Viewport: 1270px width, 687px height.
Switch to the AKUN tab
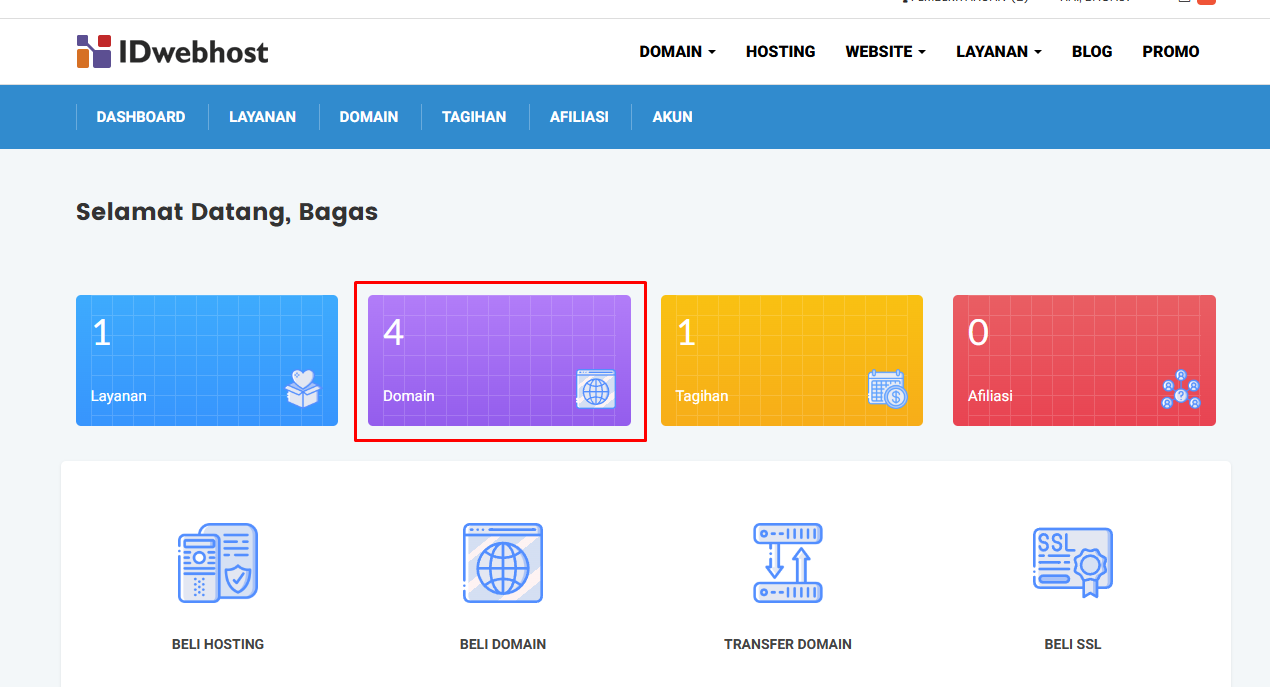(673, 117)
